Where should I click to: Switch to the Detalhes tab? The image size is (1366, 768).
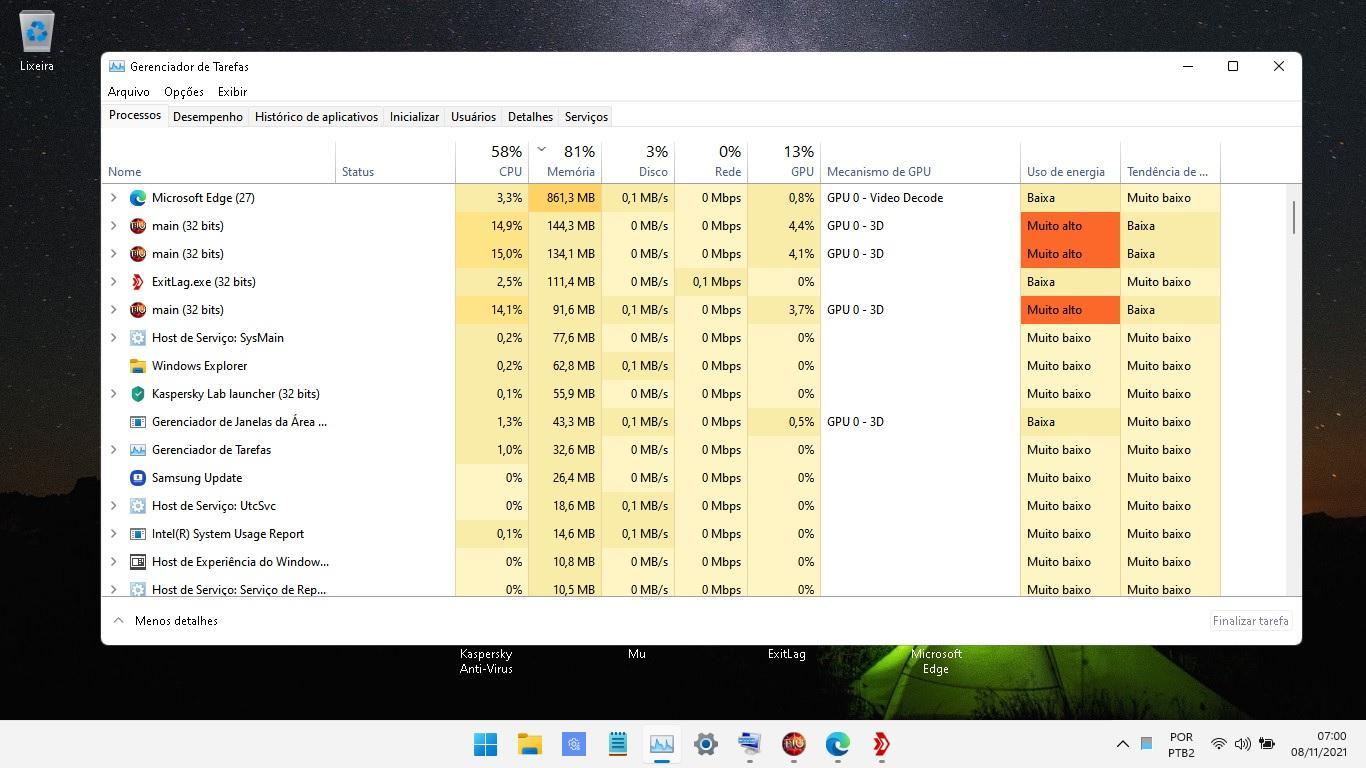[x=530, y=117]
